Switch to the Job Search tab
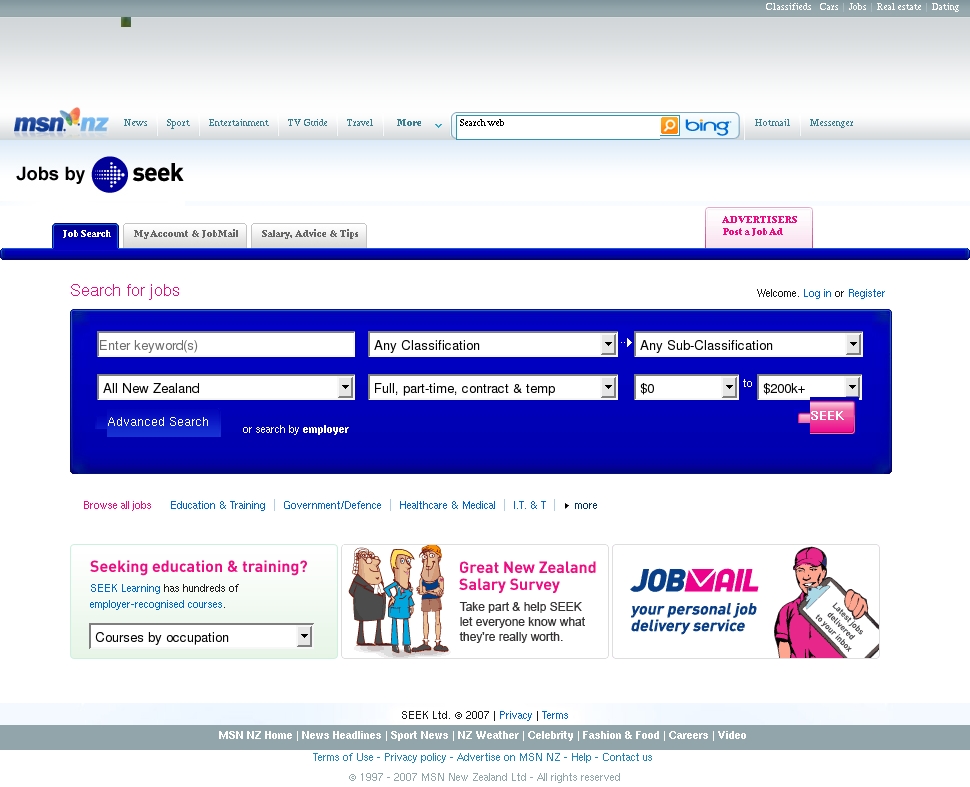Image resolution: width=970 pixels, height=787 pixels. click(86, 234)
